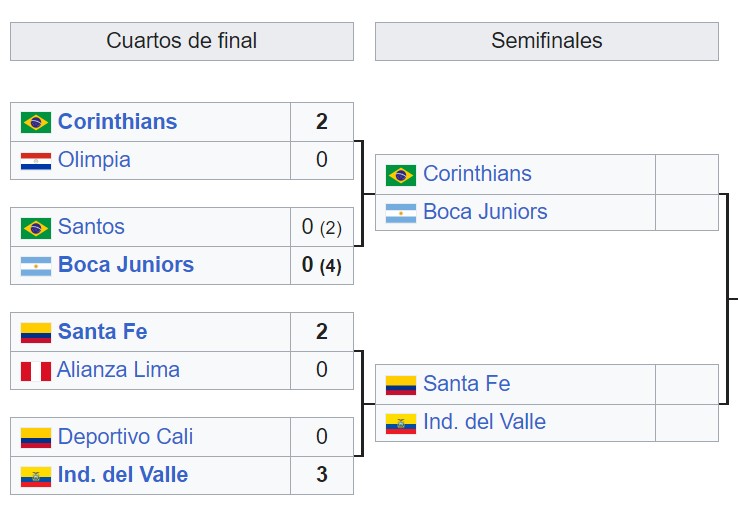Viewport: 738px width, 511px height.
Task: Open the Olimpia team link
Action: click(x=94, y=160)
